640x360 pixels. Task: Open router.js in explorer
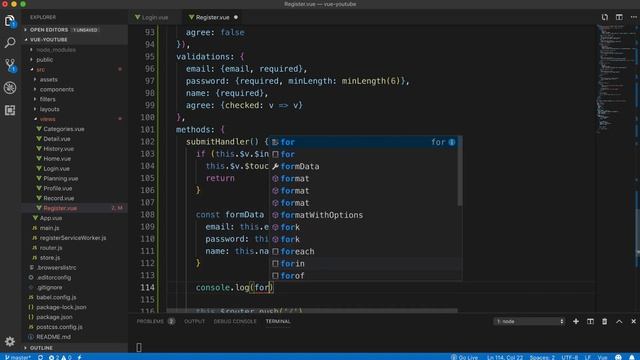click(51, 248)
